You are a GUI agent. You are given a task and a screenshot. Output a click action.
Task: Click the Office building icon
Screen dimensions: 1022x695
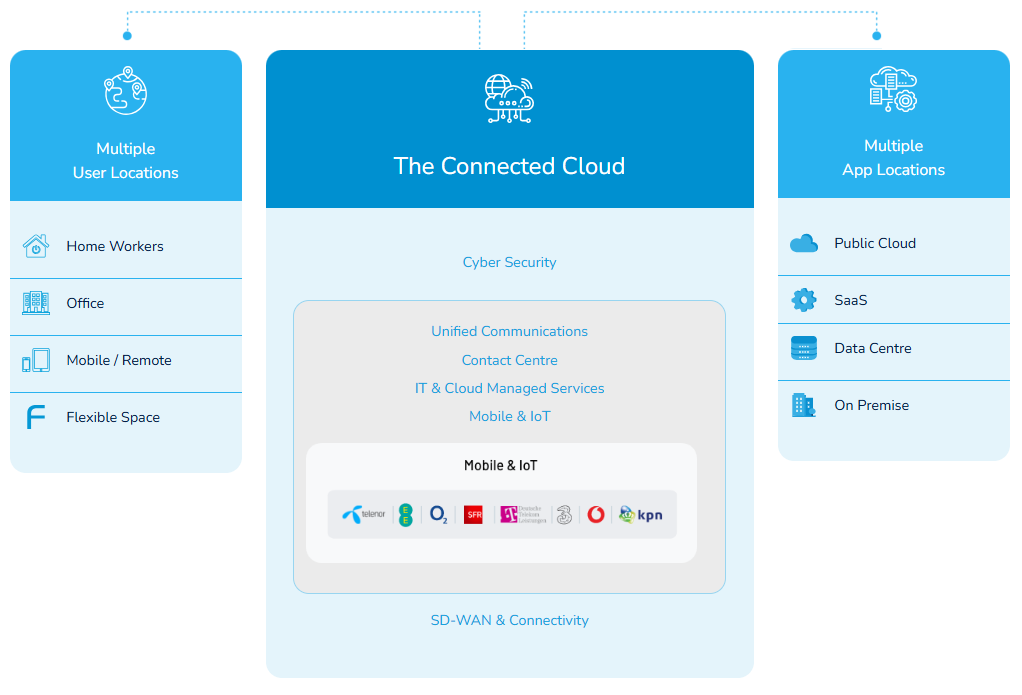point(36,303)
